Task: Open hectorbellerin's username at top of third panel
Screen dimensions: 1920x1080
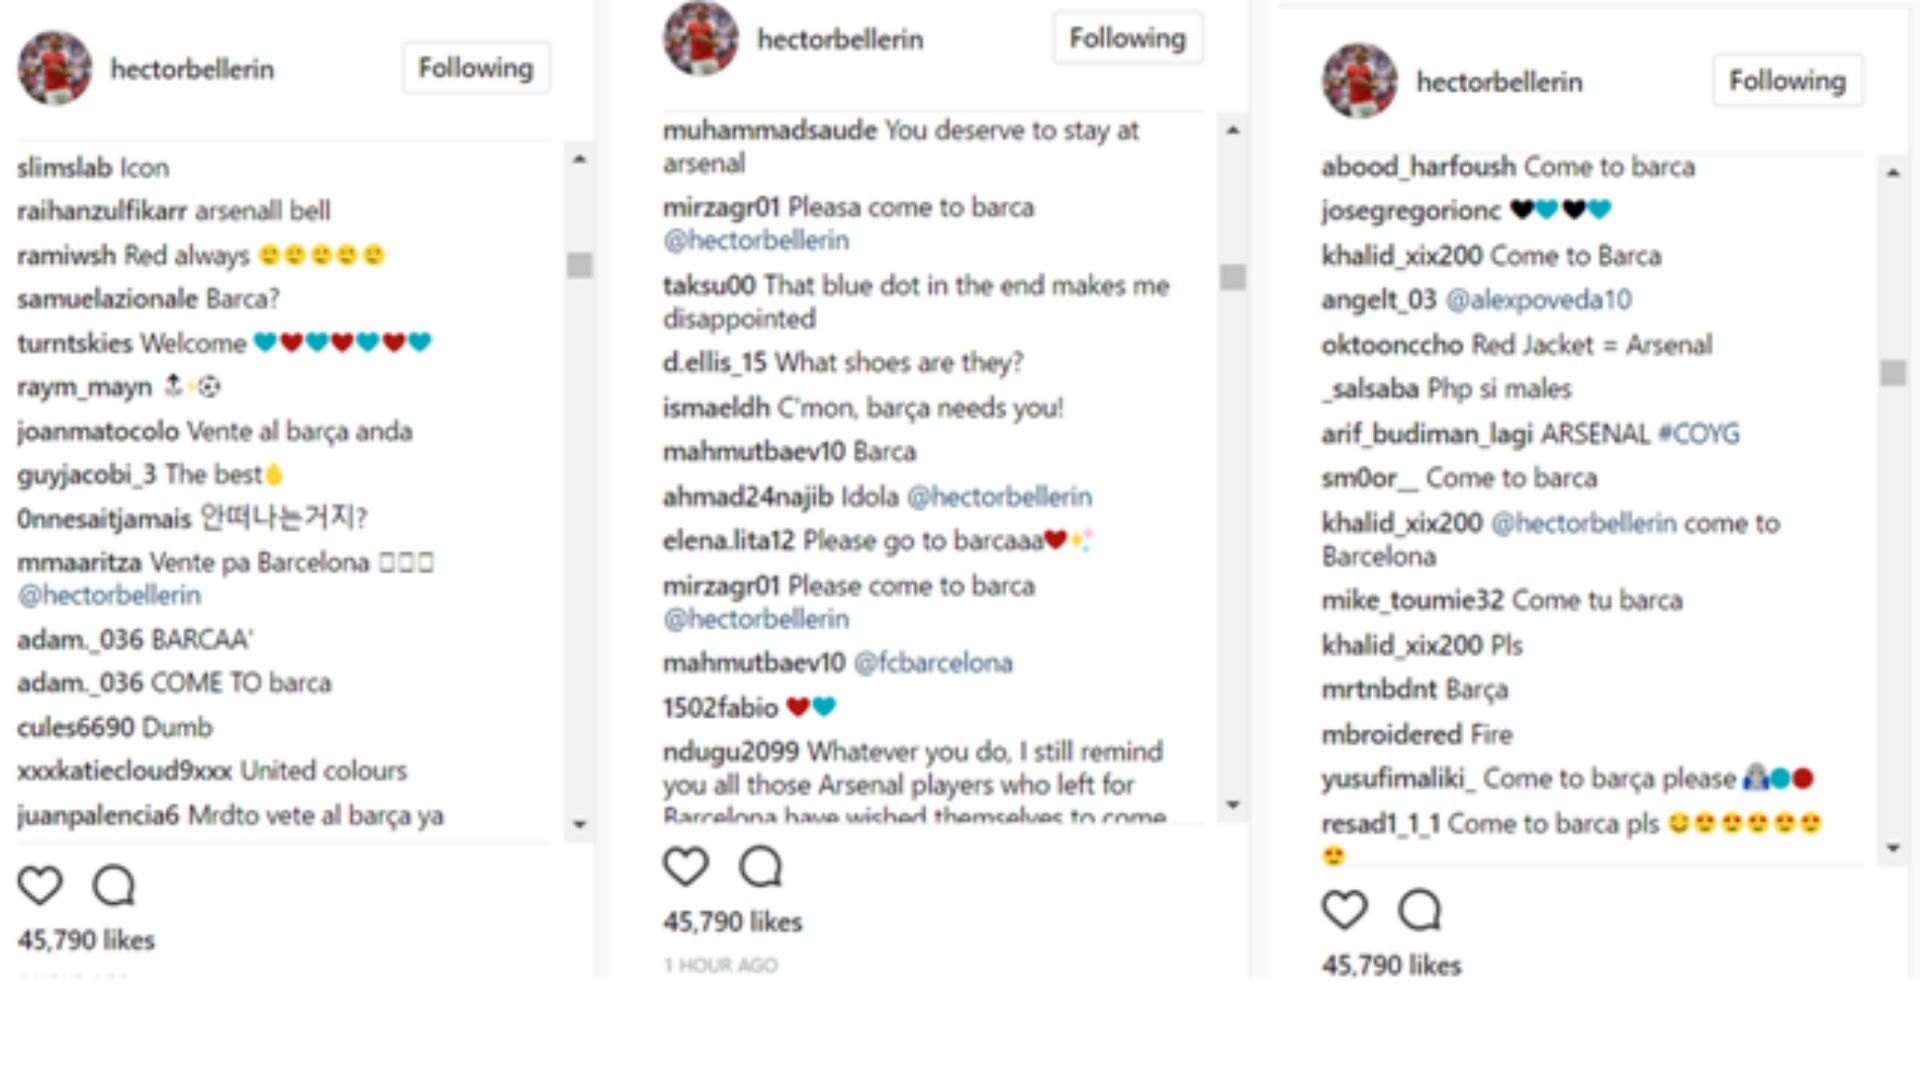Action: 1500,81
